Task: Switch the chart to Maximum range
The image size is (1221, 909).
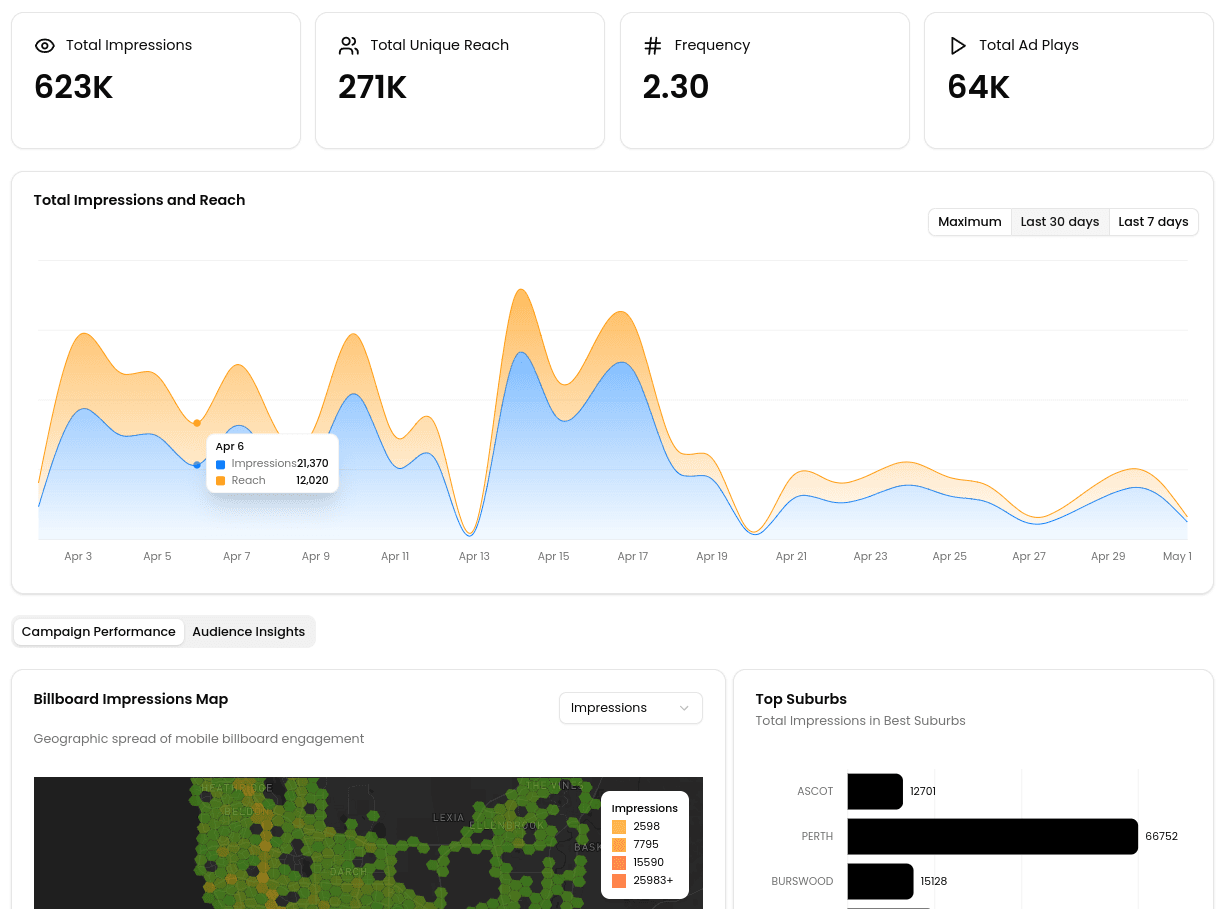Action: [x=969, y=222]
